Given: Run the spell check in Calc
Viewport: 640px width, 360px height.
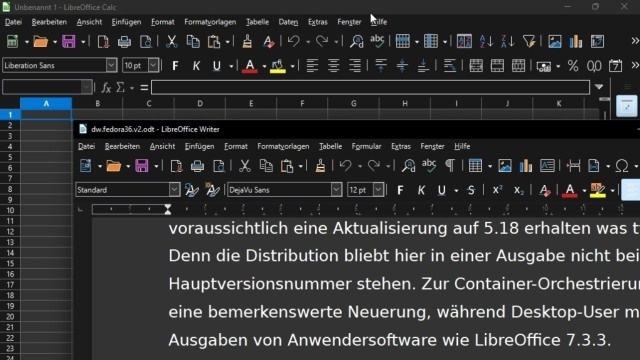Looking at the screenshot, I should click(x=377, y=41).
